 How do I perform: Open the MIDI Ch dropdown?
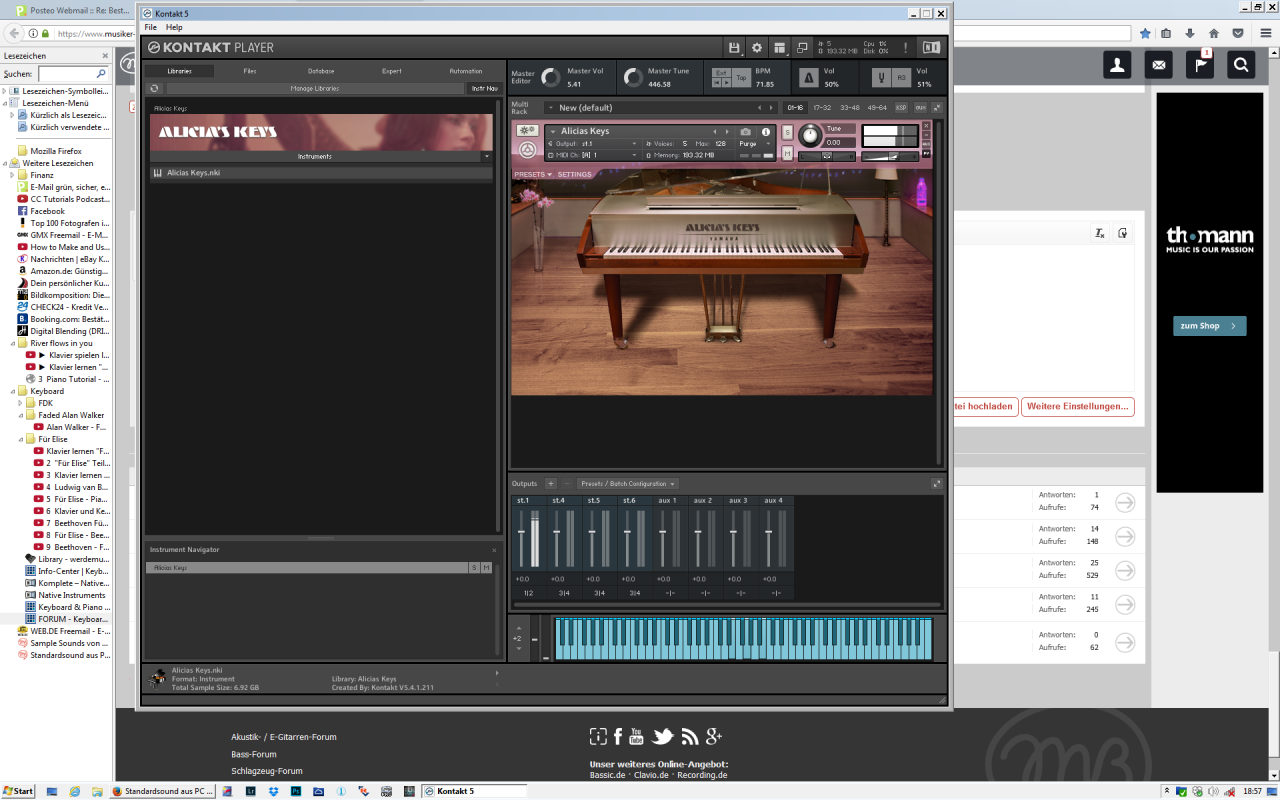click(592, 155)
